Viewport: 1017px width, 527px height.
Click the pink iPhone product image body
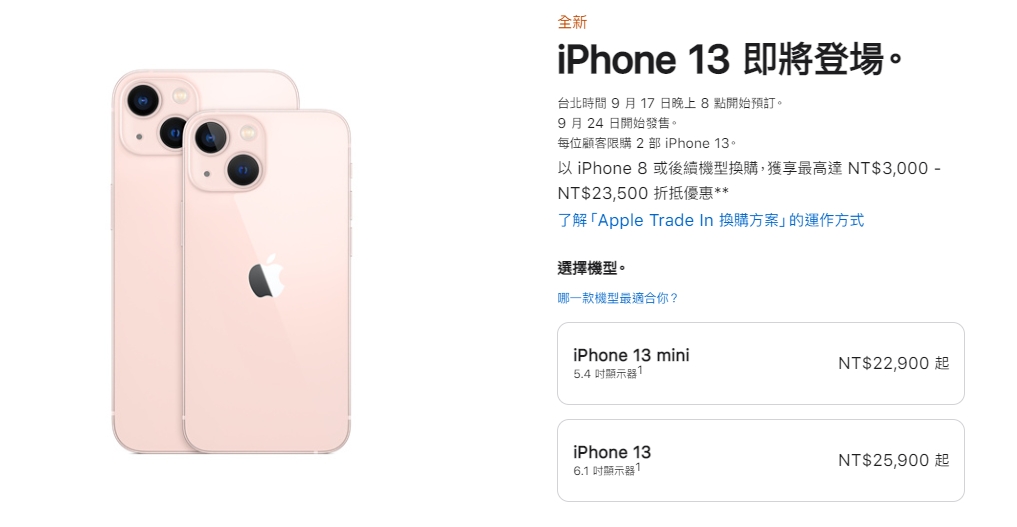[x=232, y=261]
